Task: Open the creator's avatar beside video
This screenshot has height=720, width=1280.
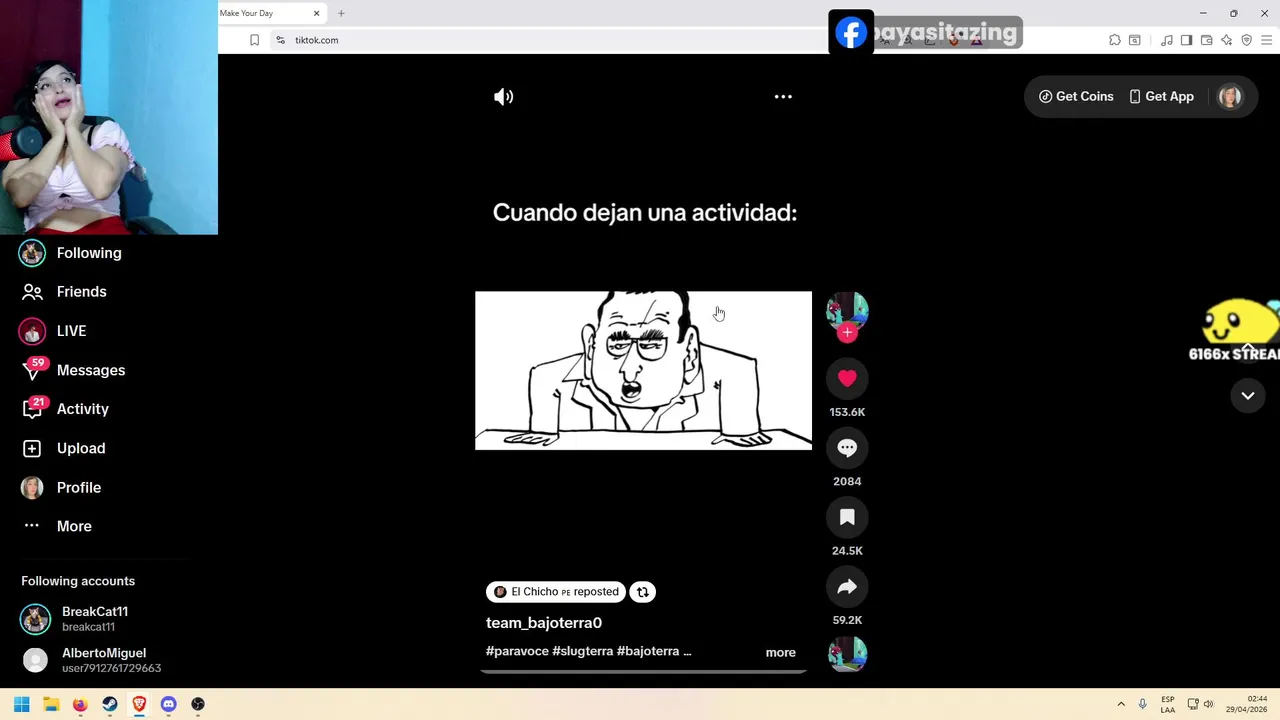Action: click(x=847, y=311)
